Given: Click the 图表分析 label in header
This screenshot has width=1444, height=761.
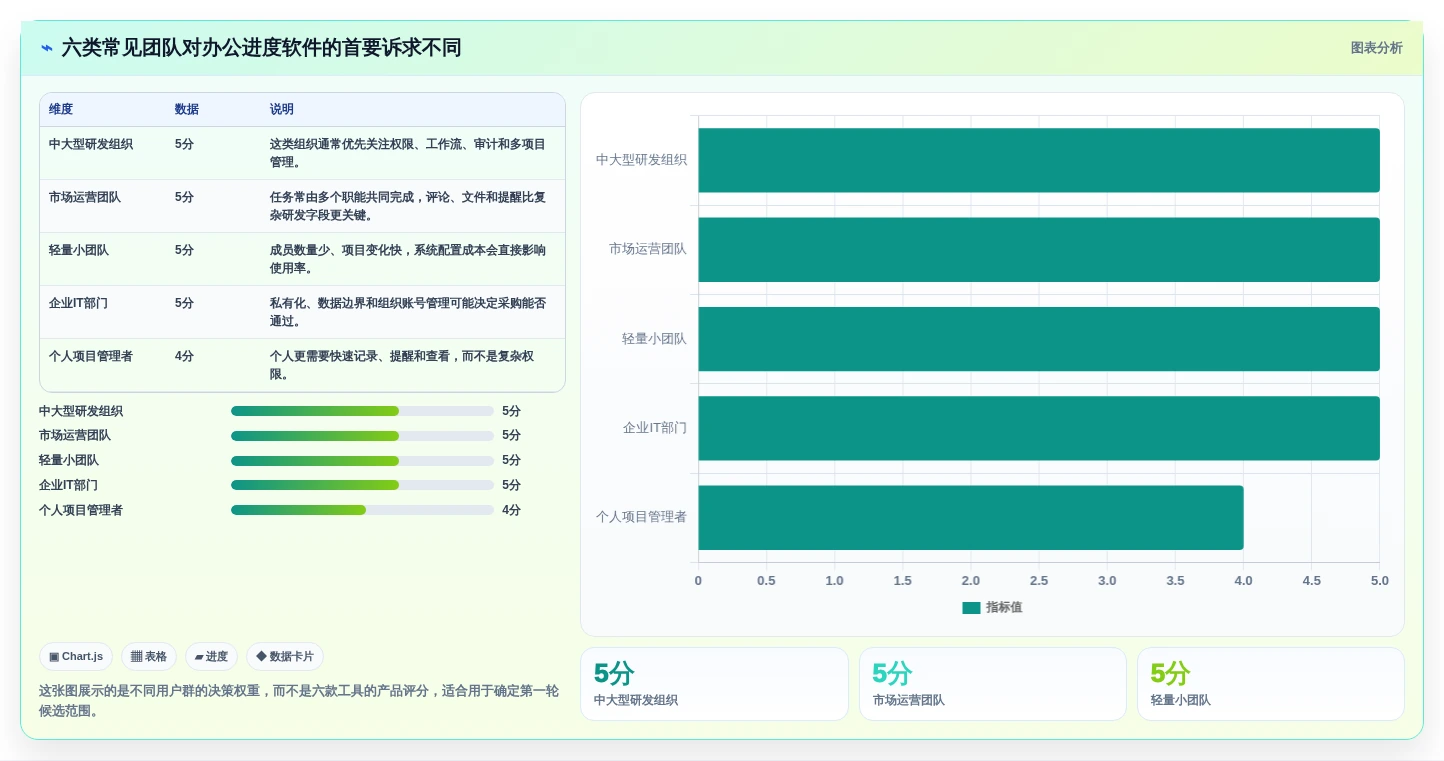Looking at the screenshot, I should [x=1376, y=48].
